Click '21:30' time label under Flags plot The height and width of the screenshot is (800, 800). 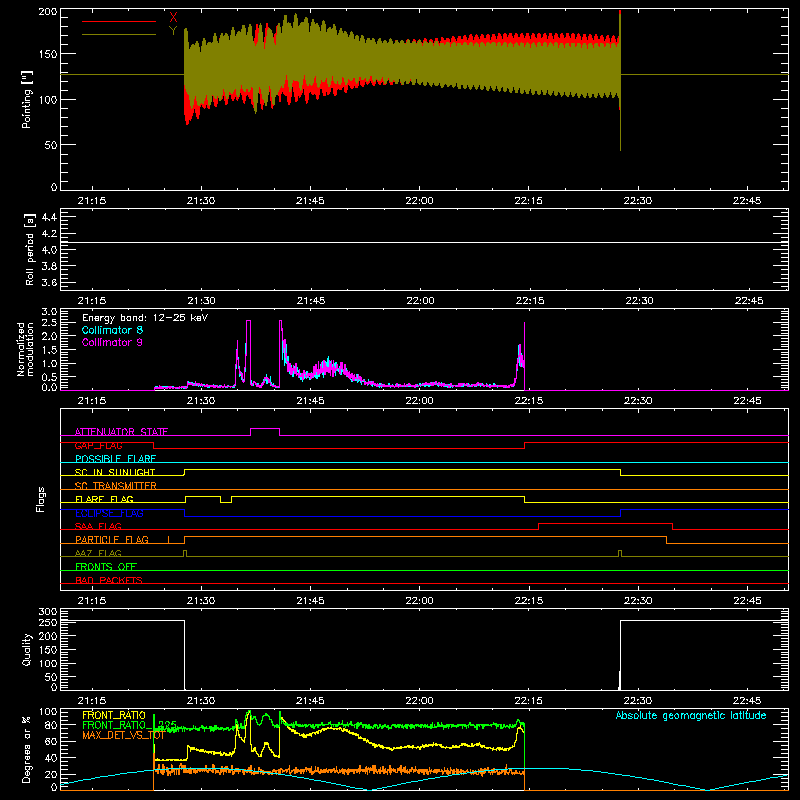[x=201, y=601]
